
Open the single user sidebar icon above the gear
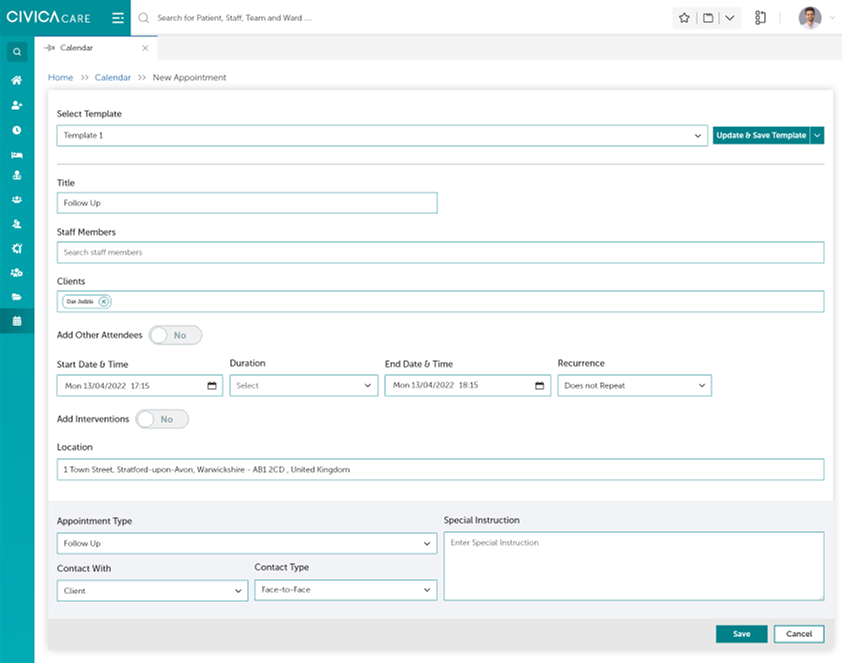point(17,224)
